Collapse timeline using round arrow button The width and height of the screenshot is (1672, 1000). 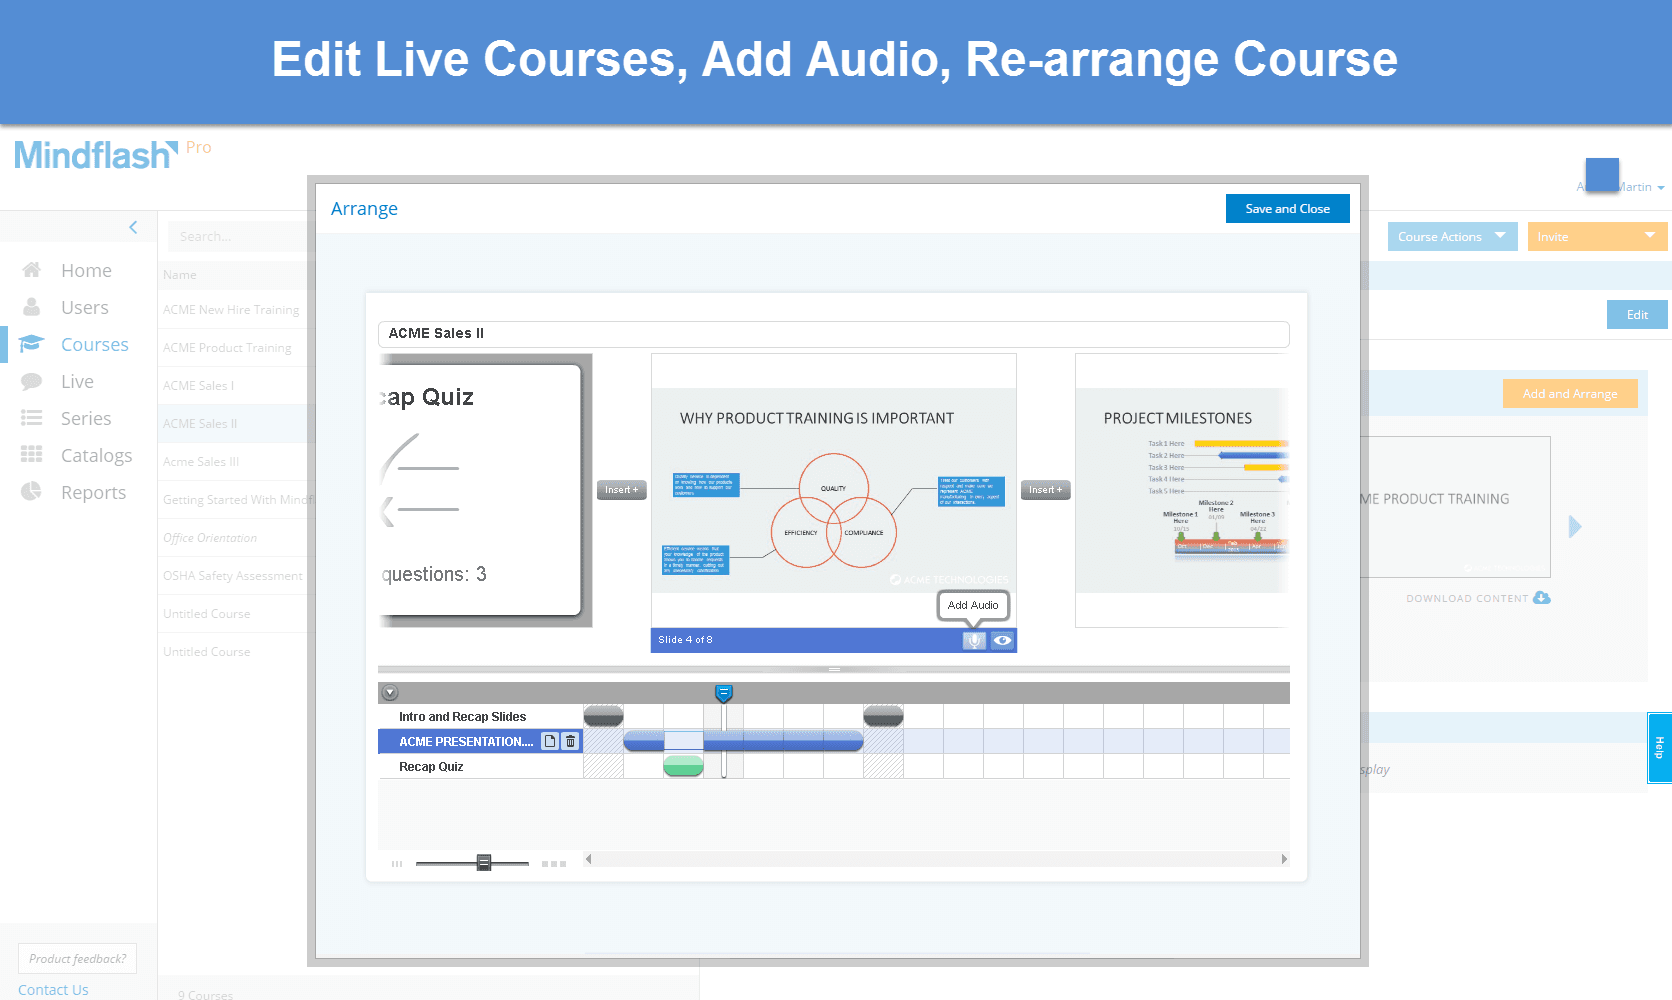pos(391,693)
